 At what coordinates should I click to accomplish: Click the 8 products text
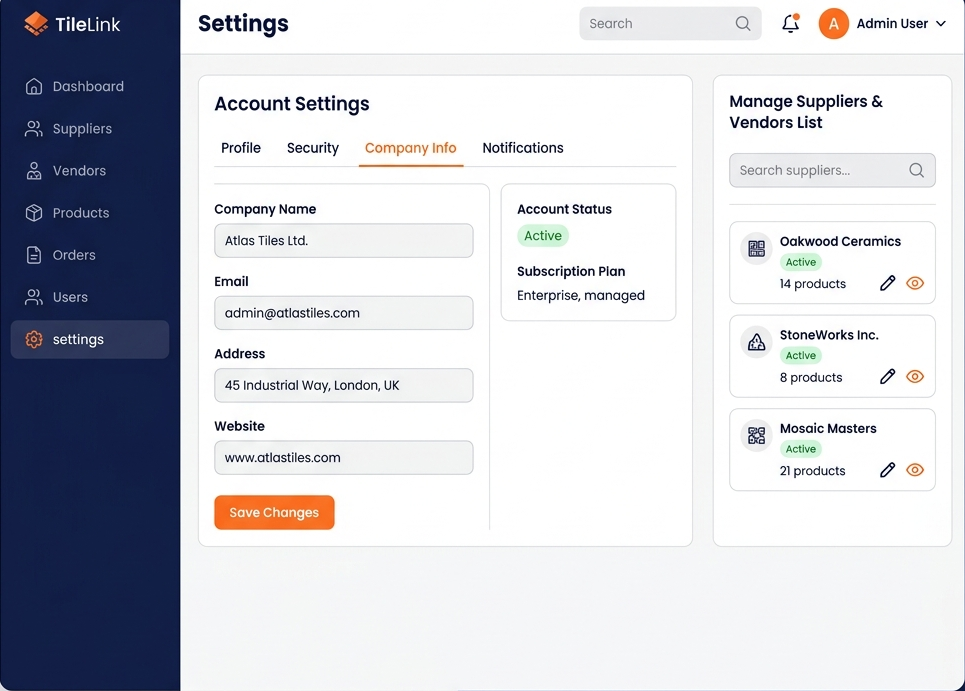811,377
